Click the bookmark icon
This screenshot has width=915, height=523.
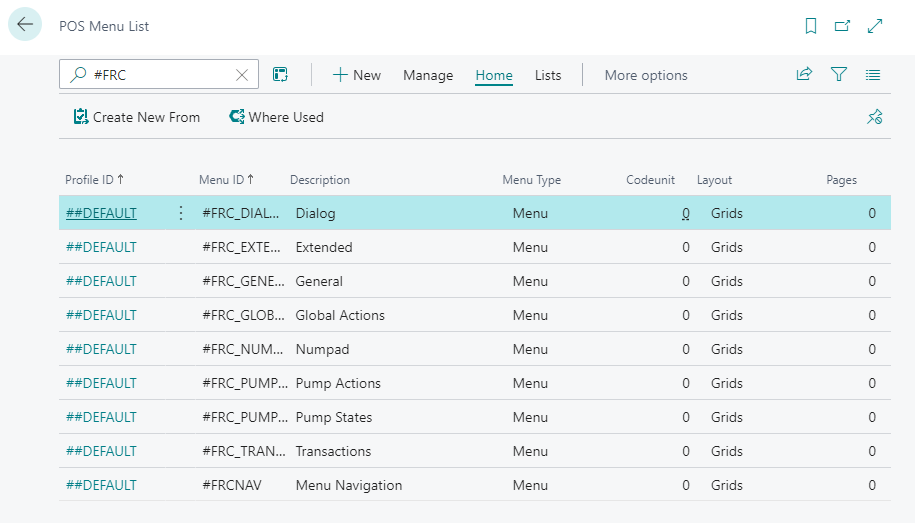point(811,26)
